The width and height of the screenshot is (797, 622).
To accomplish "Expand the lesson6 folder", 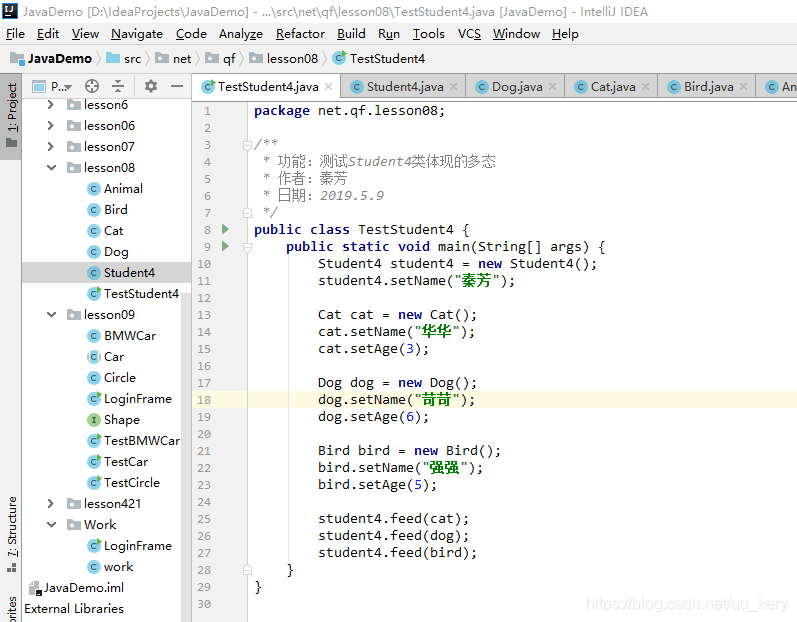I will point(50,105).
